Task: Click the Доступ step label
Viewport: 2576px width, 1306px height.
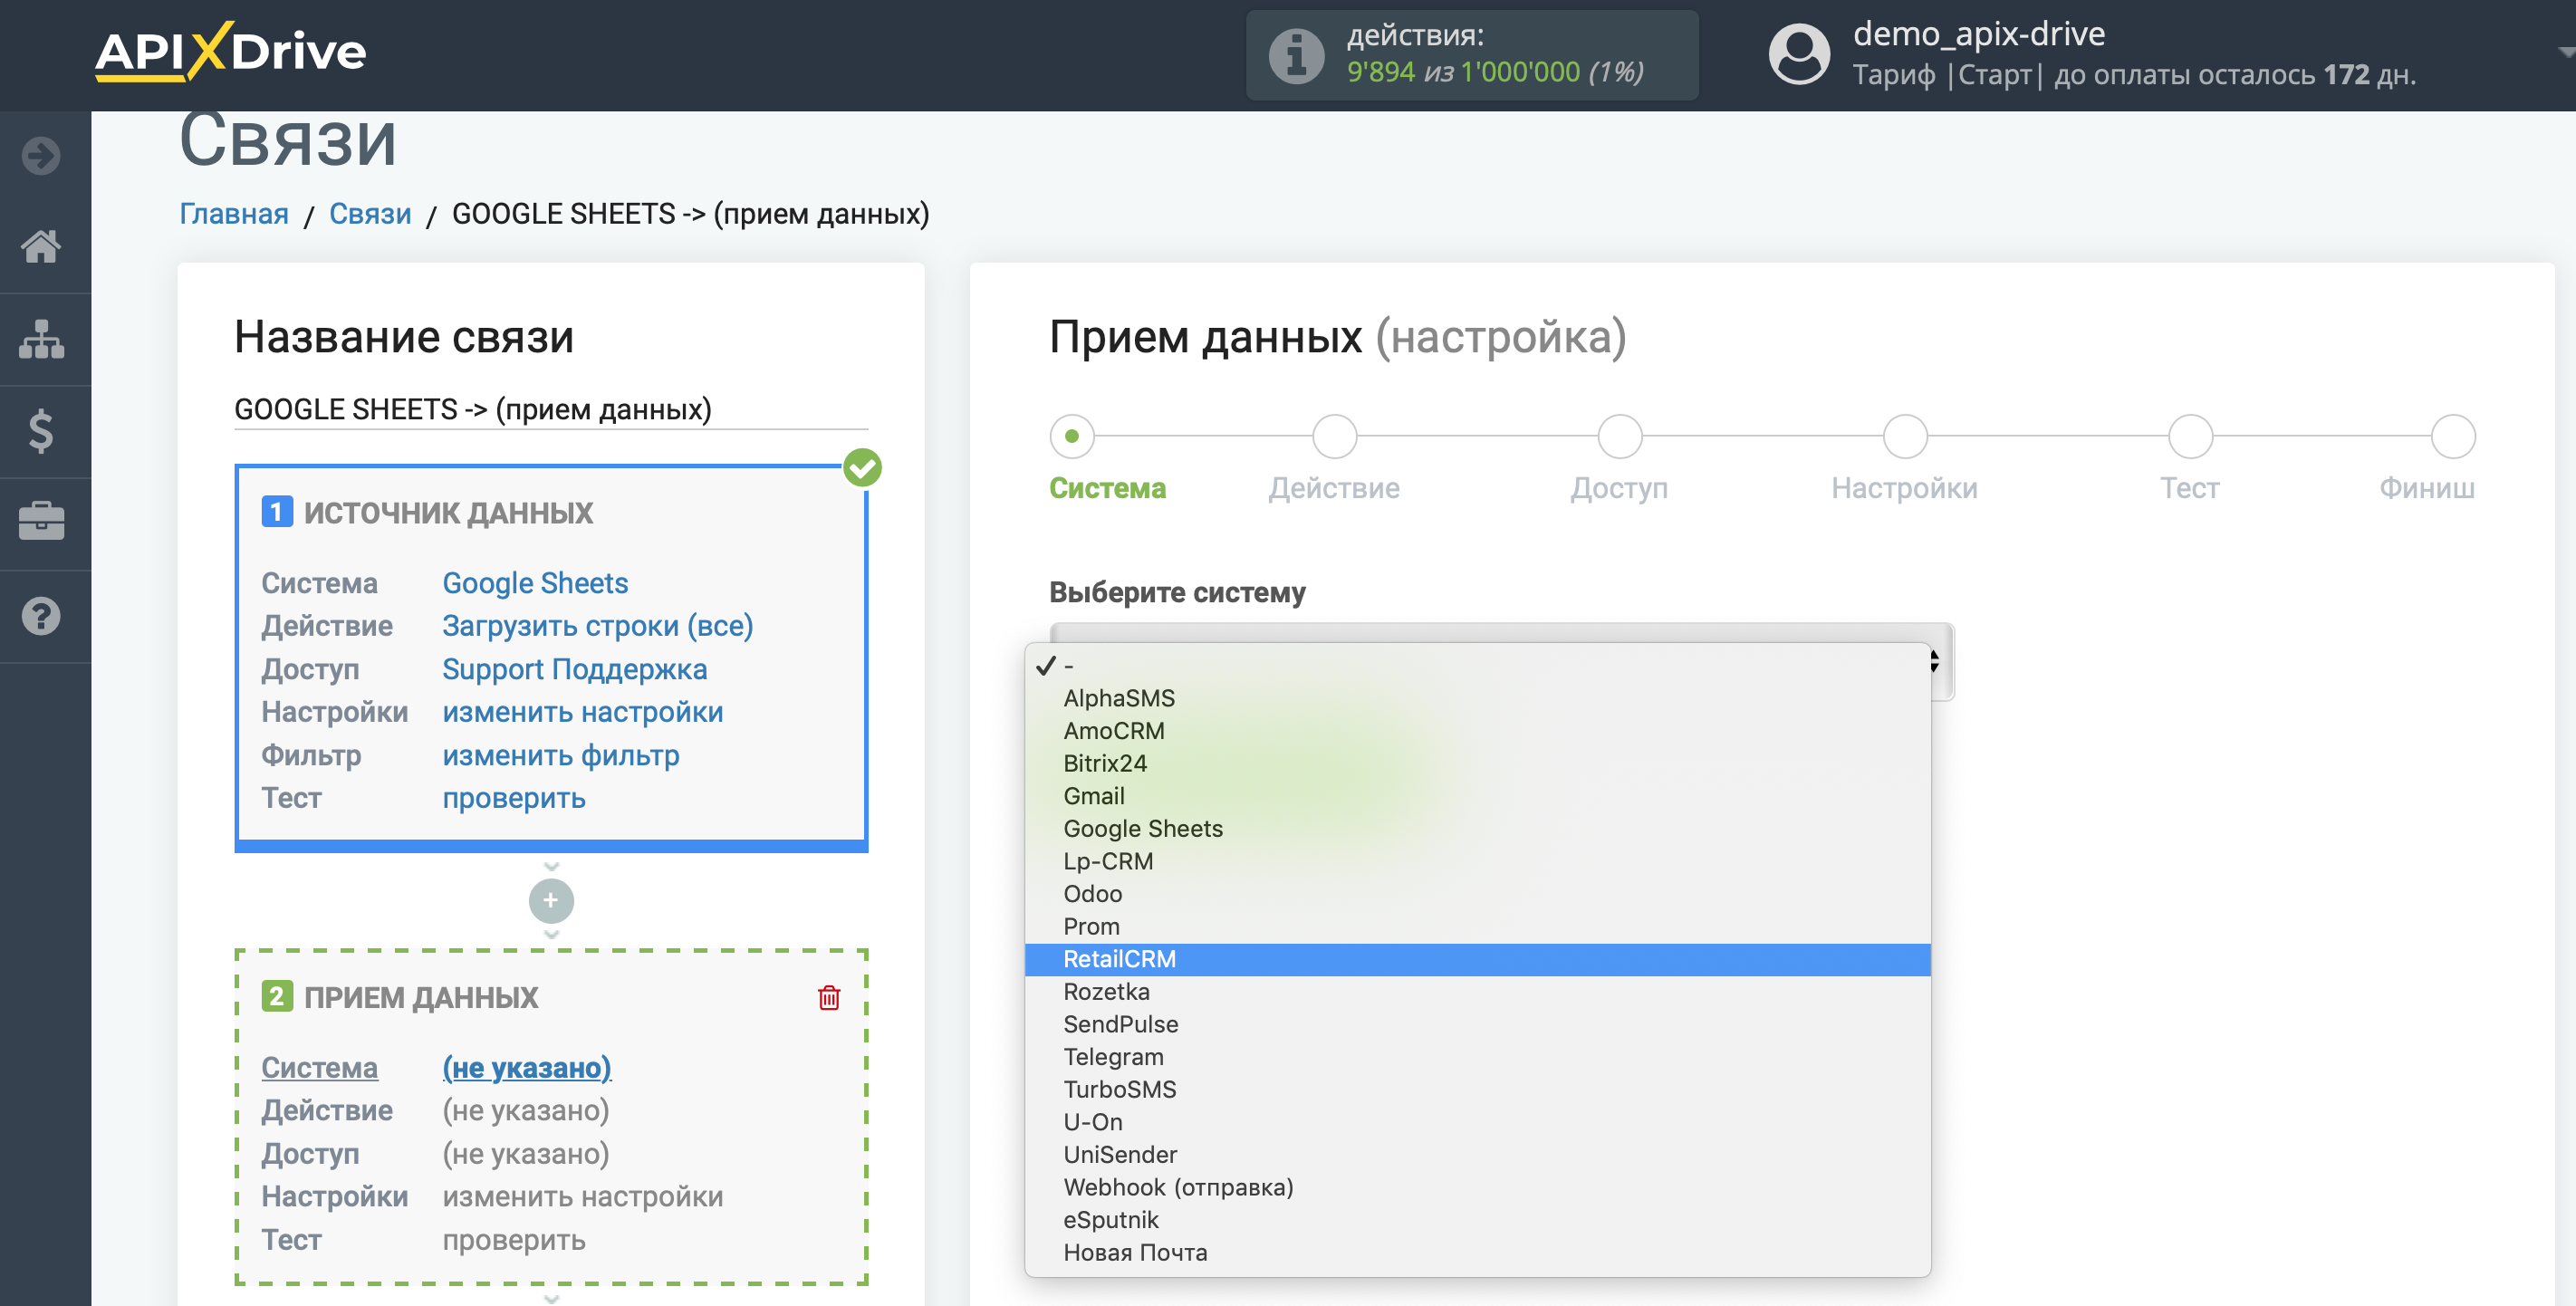Action: [x=1619, y=488]
